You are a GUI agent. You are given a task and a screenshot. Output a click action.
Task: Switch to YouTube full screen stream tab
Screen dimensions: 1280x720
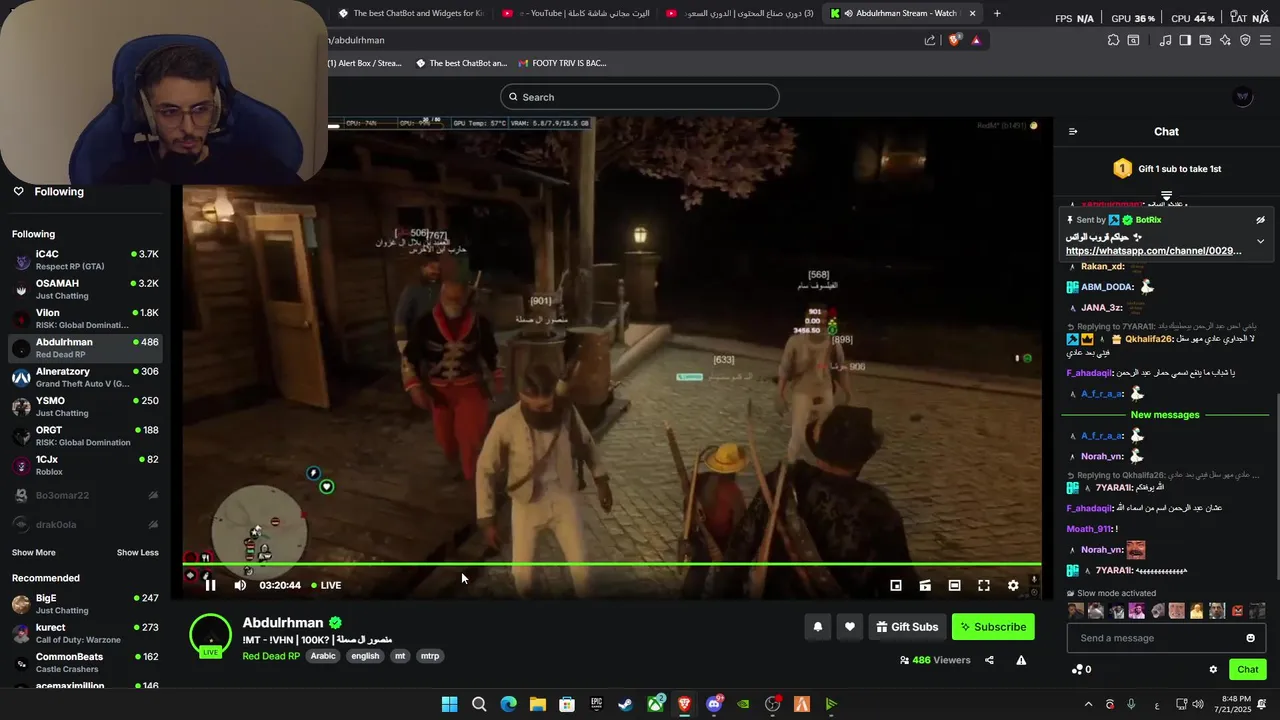coord(575,13)
